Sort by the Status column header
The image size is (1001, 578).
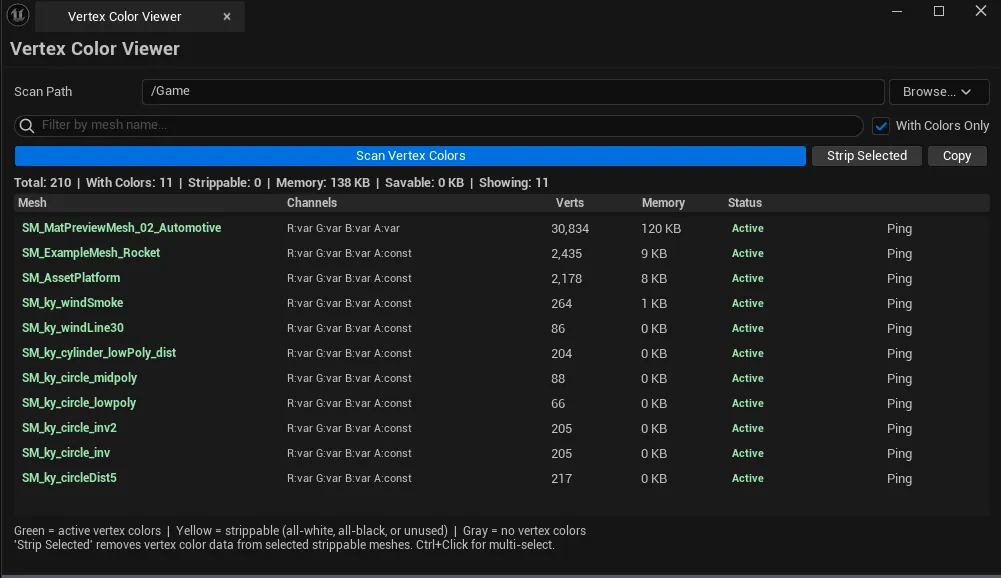click(744, 202)
